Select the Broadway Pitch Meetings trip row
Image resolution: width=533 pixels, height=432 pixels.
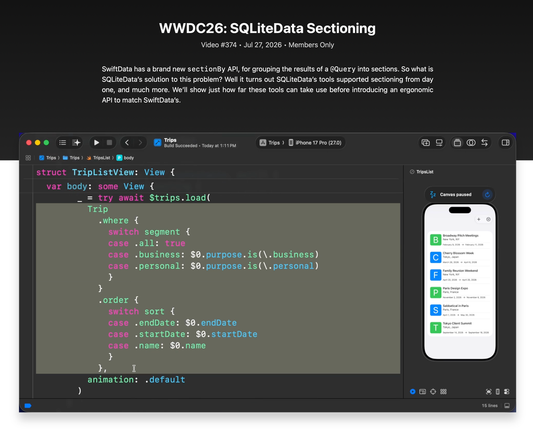click(460, 240)
